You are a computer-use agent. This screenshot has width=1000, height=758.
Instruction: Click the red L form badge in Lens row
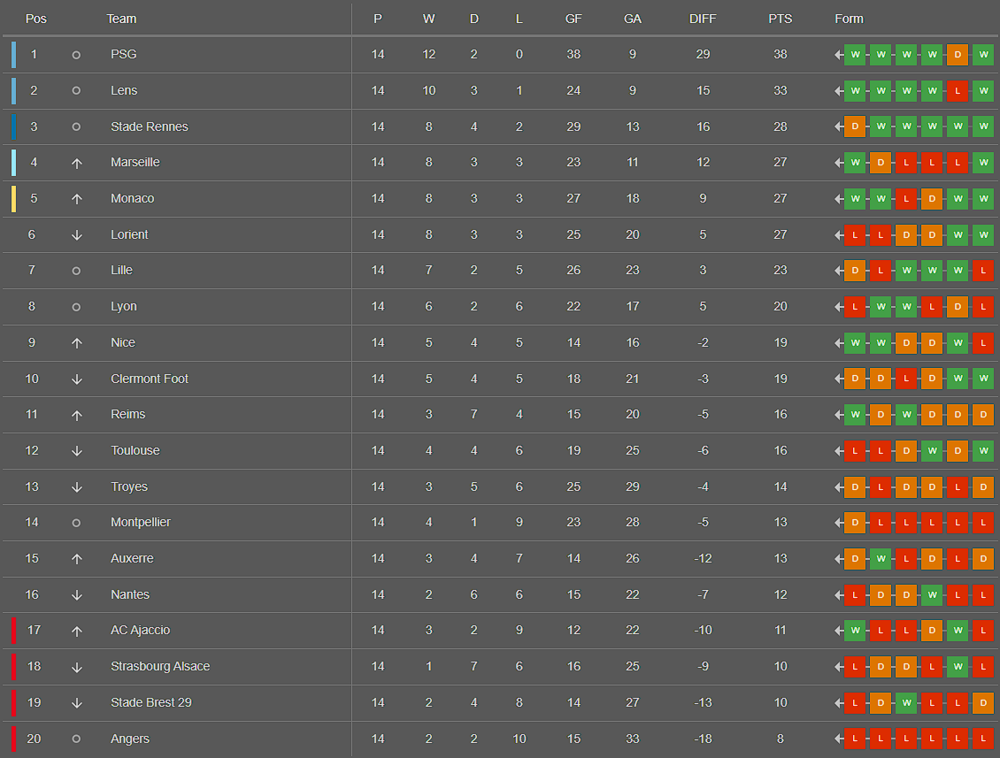[x=957, y=91]
